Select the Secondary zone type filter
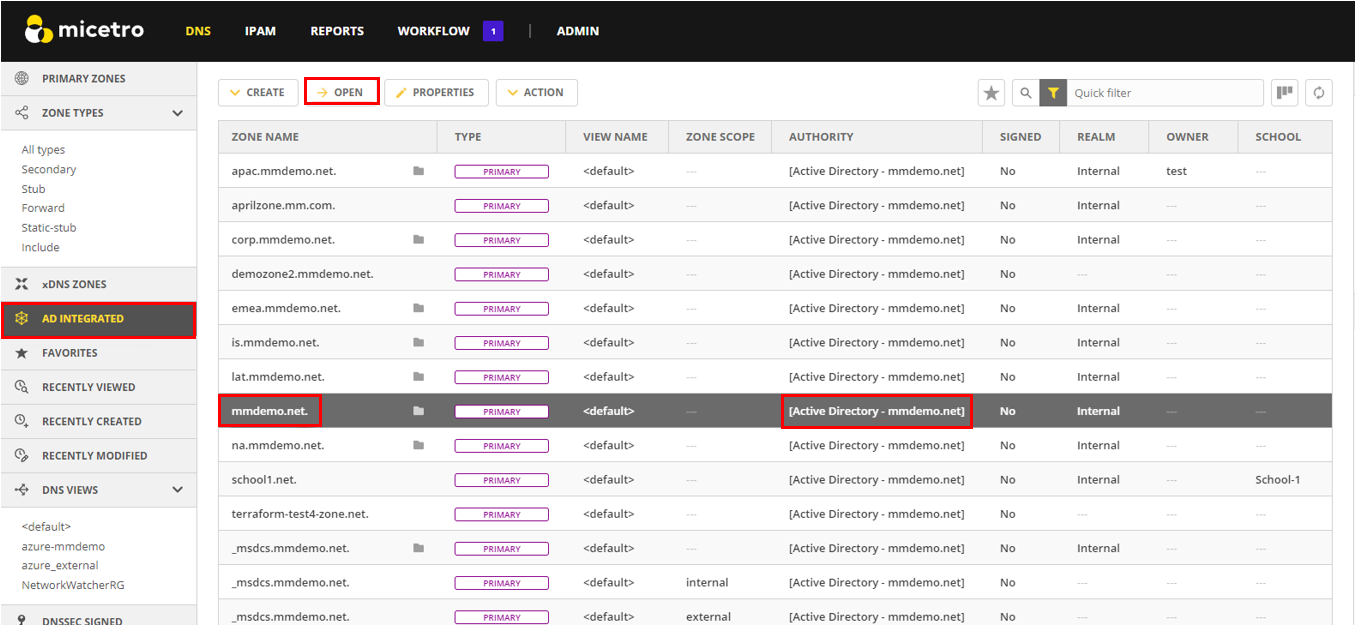 click(49, 169)
